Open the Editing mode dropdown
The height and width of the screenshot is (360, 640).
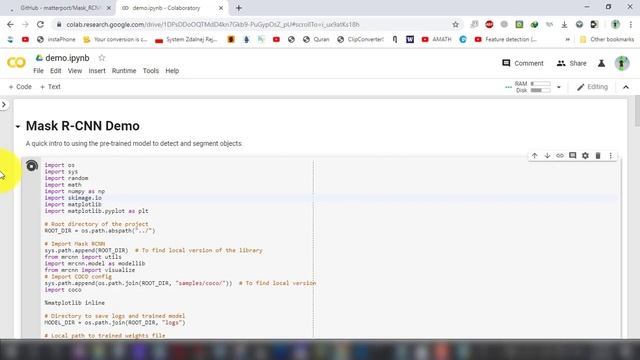point(592,87)
